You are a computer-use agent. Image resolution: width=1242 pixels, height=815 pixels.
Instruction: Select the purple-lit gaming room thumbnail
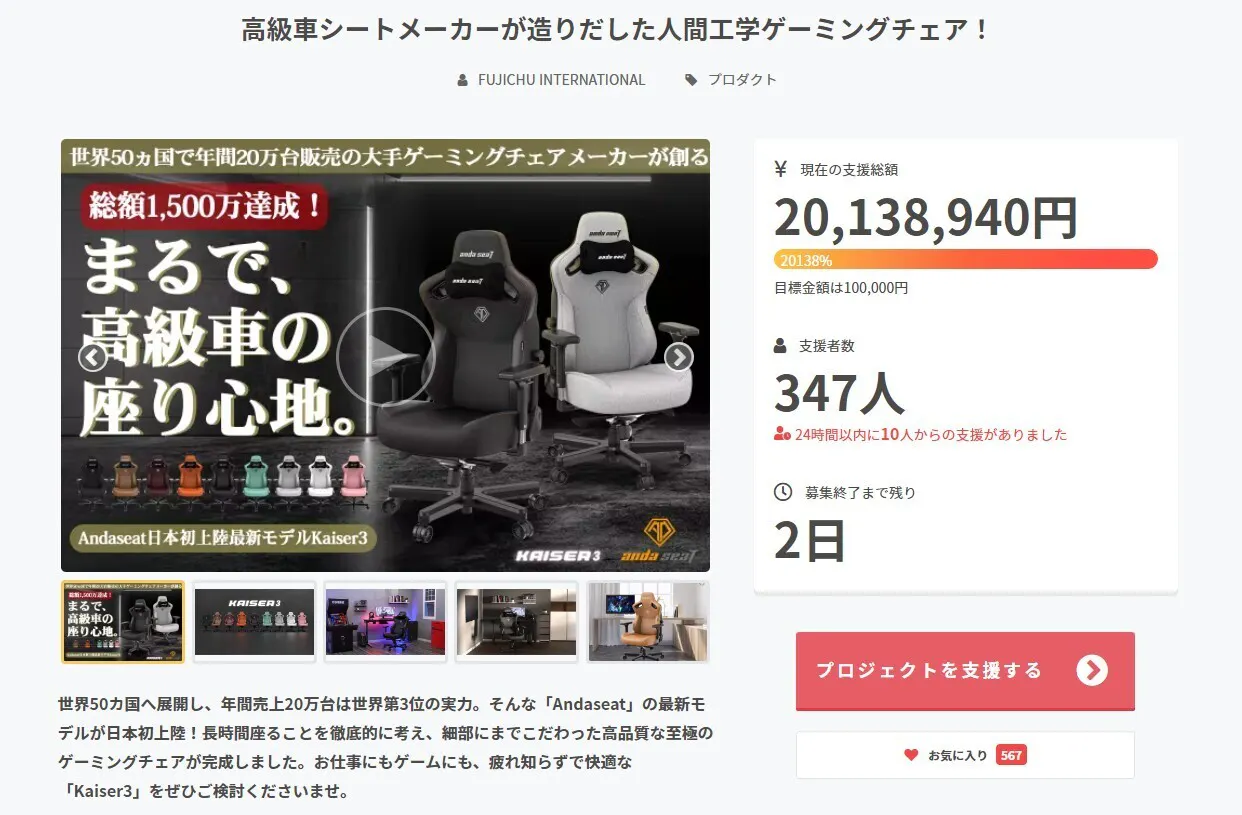coord(385,622)
